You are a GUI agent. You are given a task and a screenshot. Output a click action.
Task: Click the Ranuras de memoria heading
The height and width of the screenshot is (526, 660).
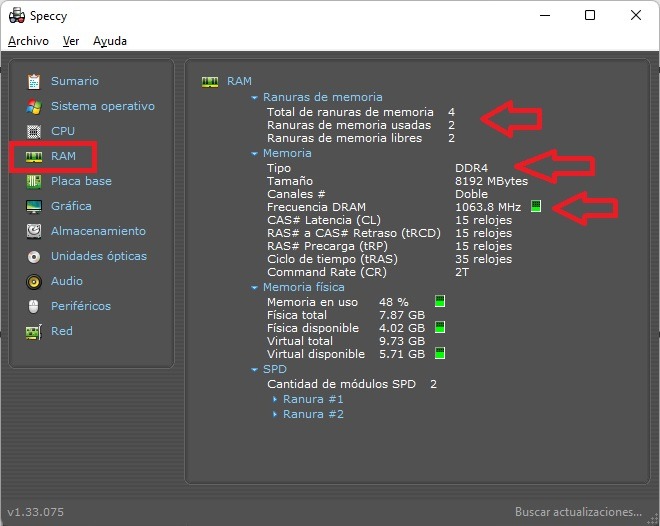323,97
